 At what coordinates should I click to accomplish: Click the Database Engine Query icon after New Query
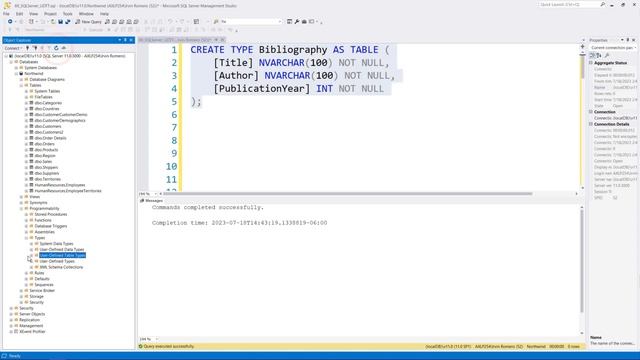107,22
